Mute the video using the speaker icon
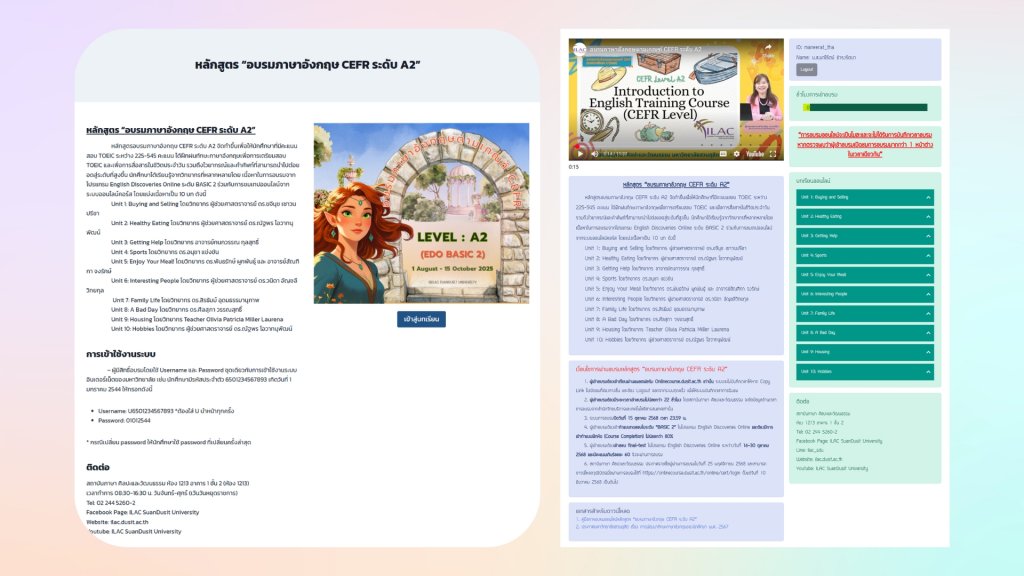Screen dimensions: 1024x576 [594, 154]
